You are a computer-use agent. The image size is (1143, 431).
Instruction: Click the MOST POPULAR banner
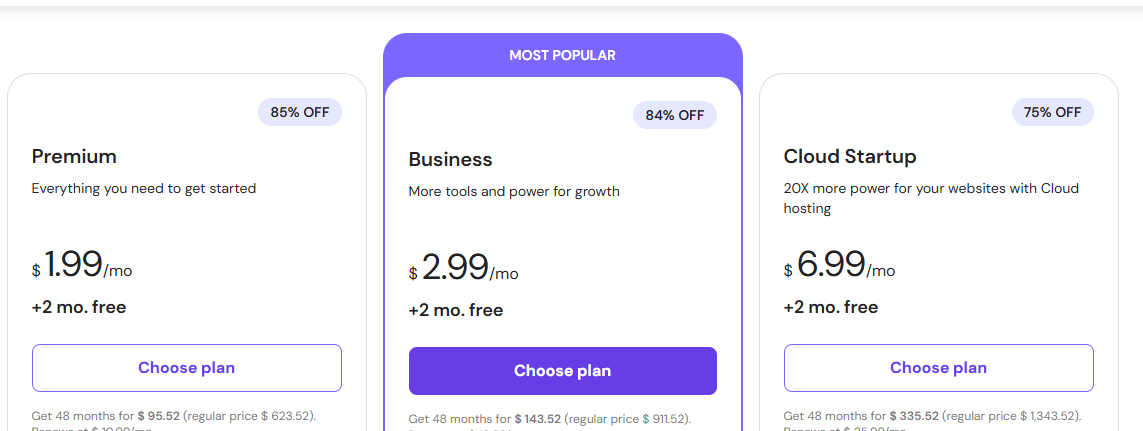562,55
